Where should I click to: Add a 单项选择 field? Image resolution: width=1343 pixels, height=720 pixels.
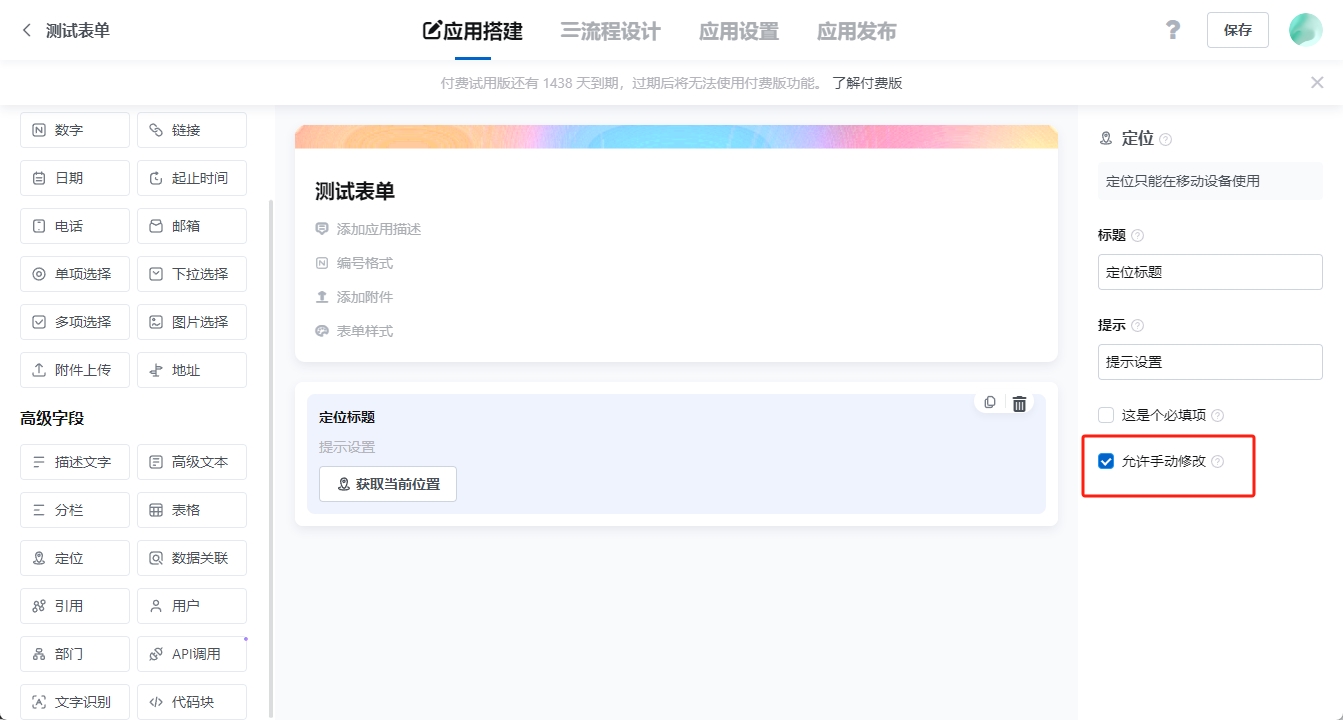pyautogui.click(x=74, y=273)
